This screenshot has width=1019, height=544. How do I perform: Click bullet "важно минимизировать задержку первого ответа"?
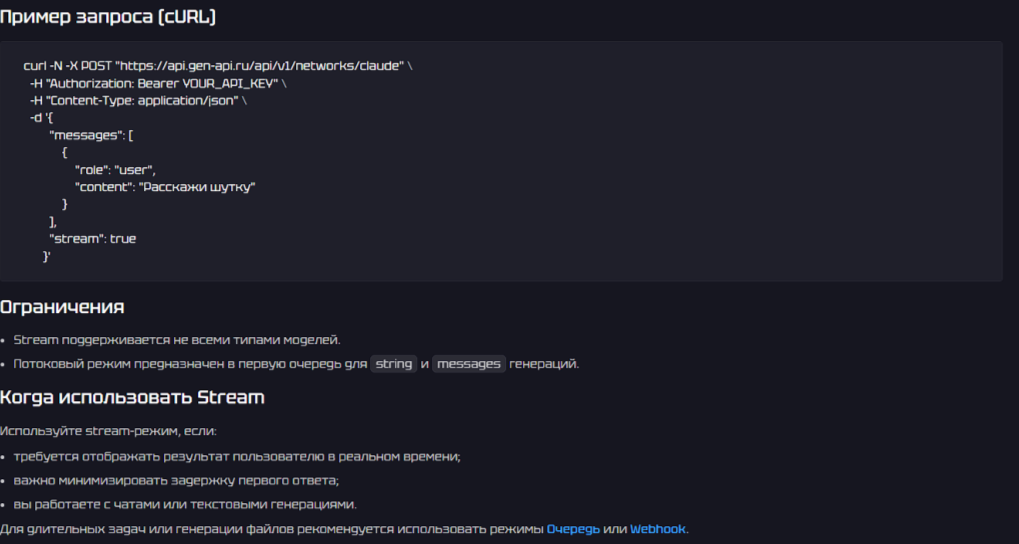176,480
